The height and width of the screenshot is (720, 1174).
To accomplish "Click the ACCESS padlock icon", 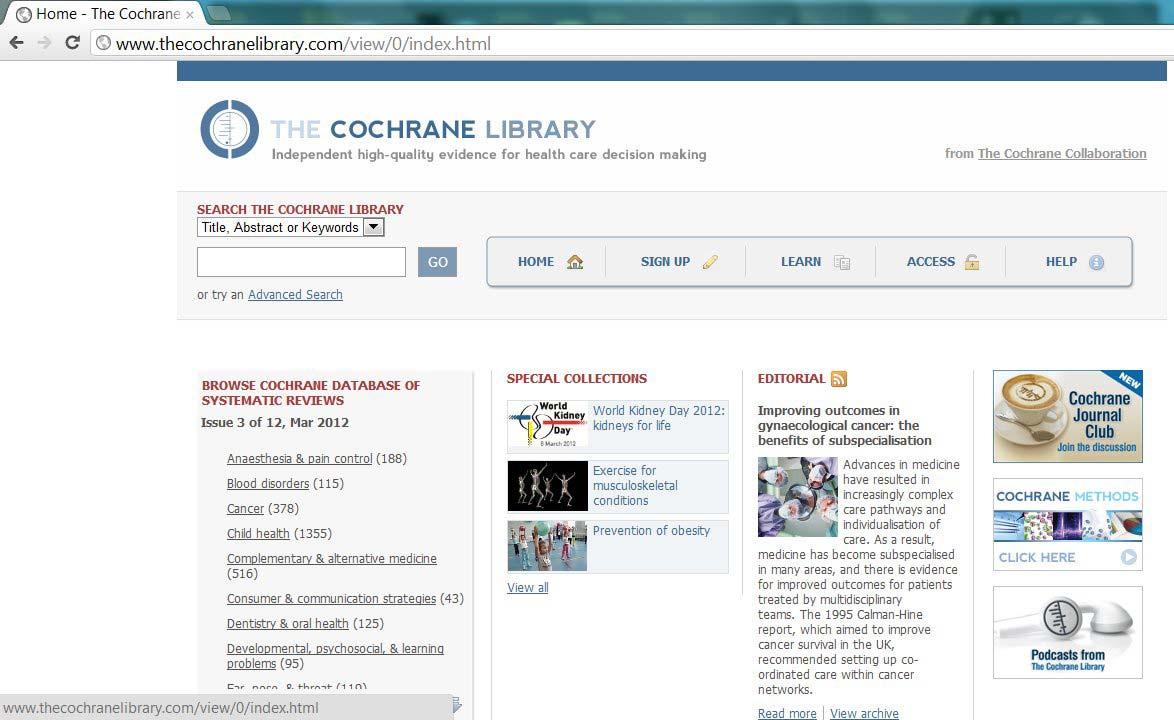I will [972, 262].
